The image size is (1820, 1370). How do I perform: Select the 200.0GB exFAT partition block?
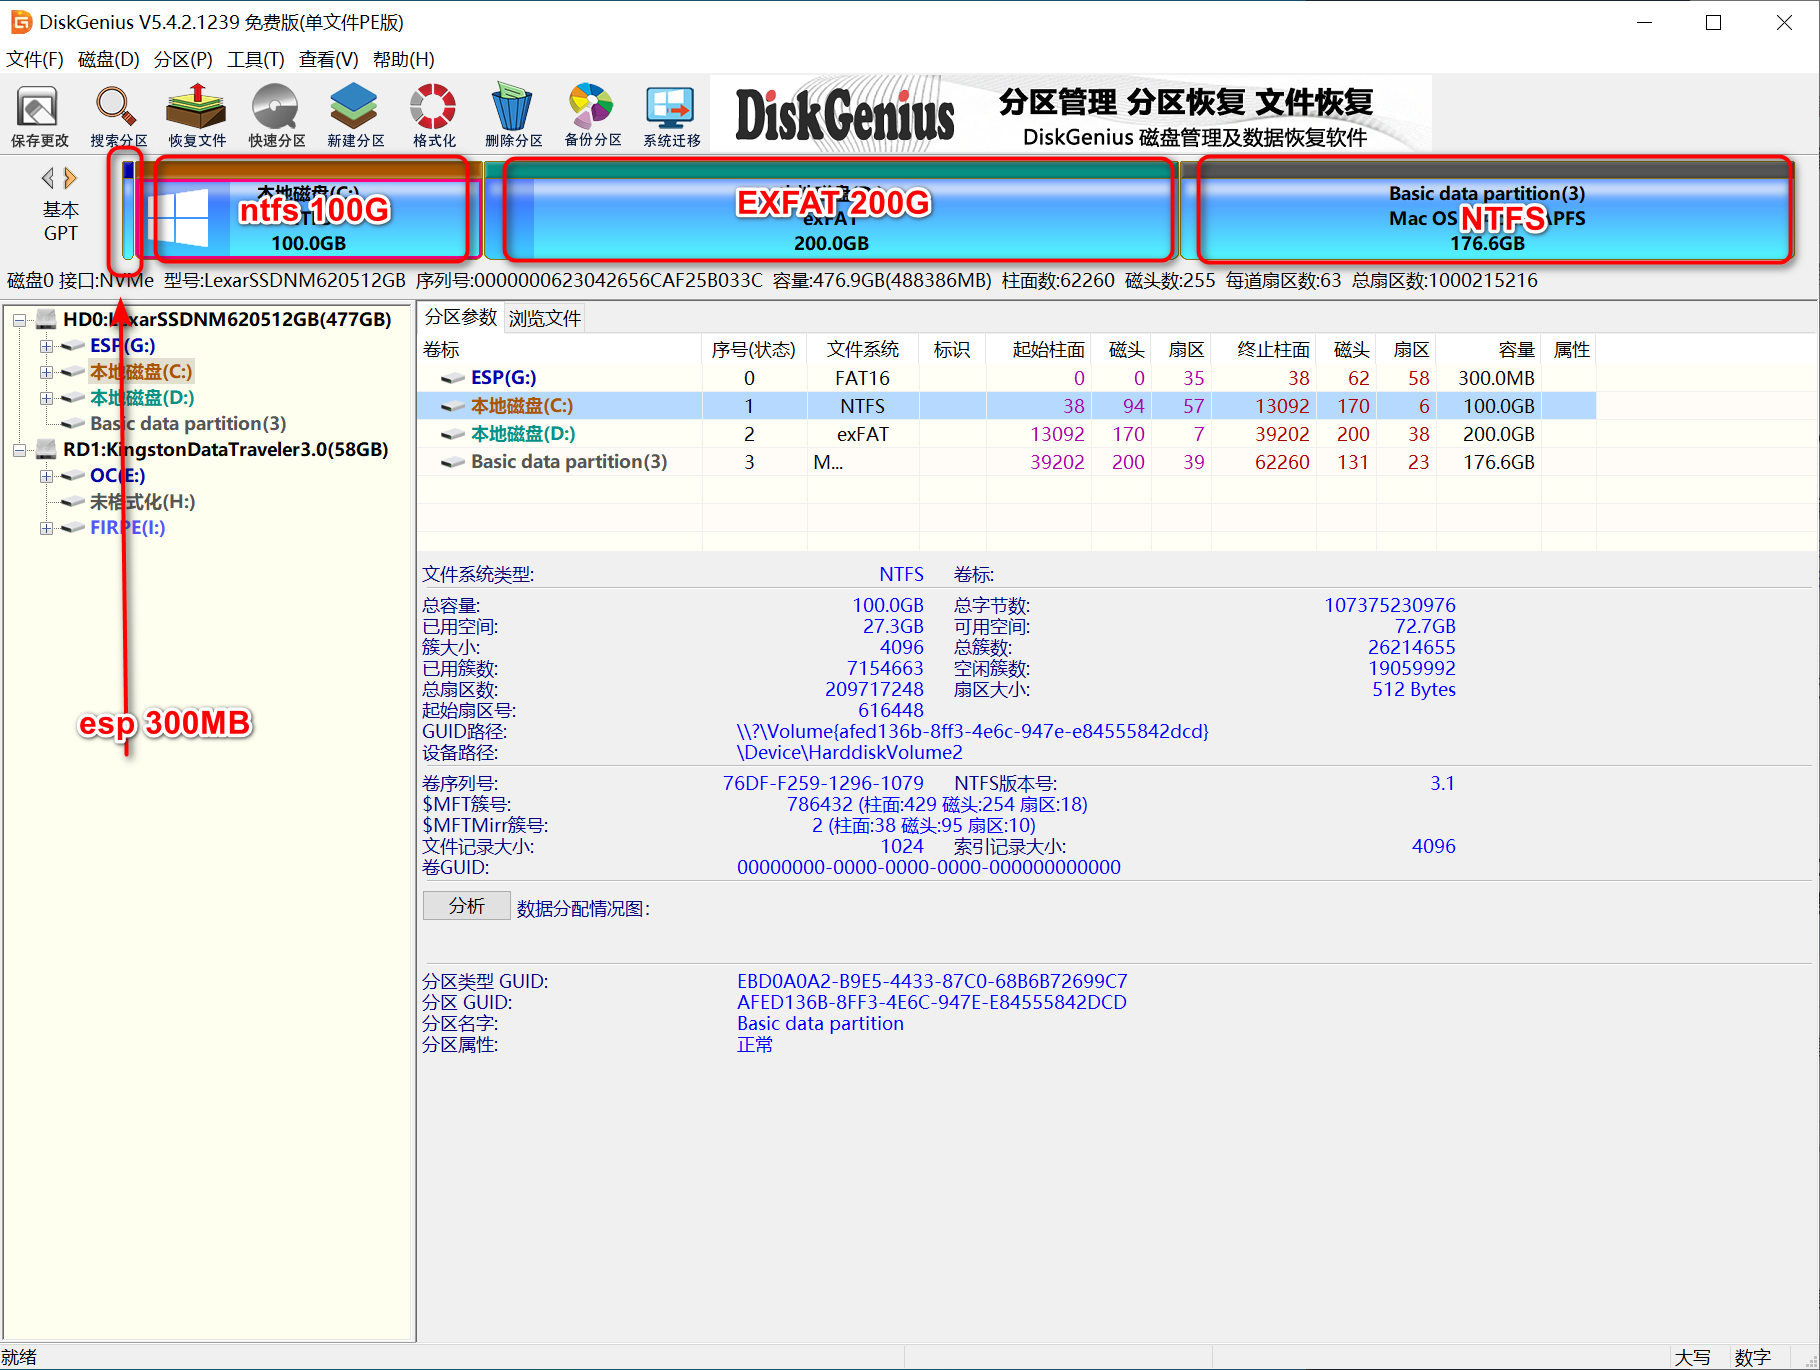831,210
